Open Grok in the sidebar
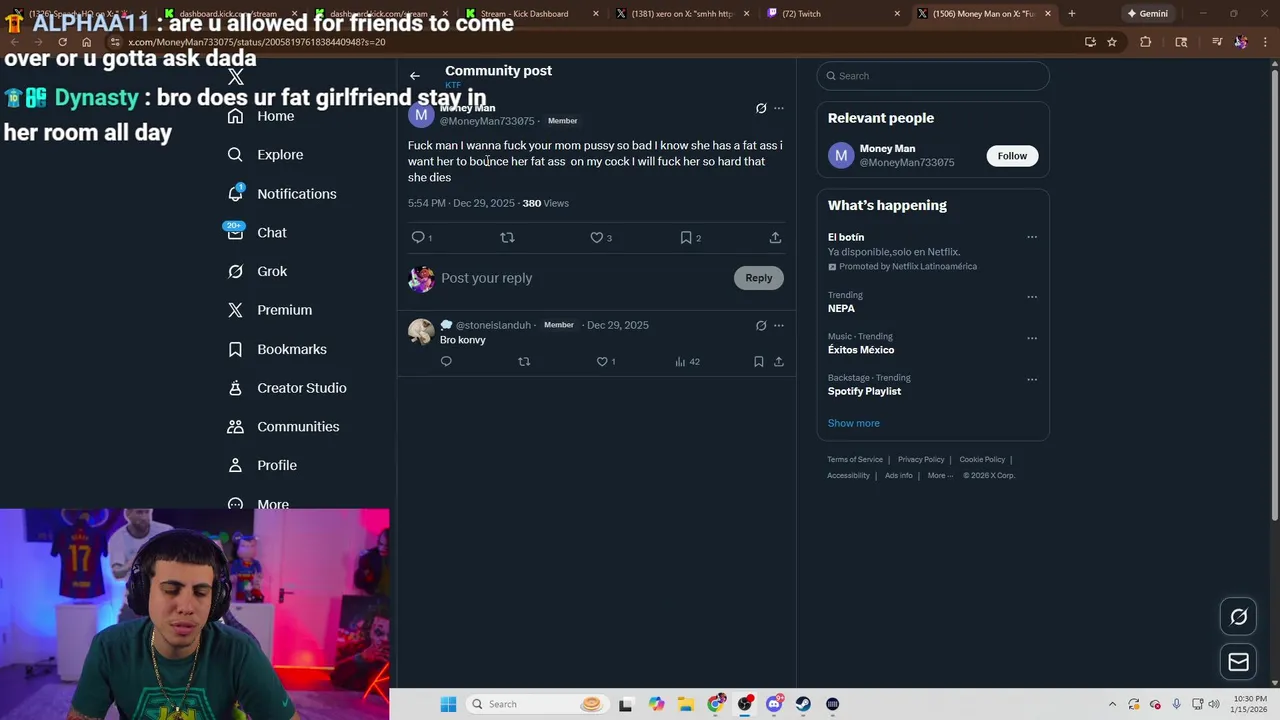The image size is (1280, 720). [x=257, y=272]
